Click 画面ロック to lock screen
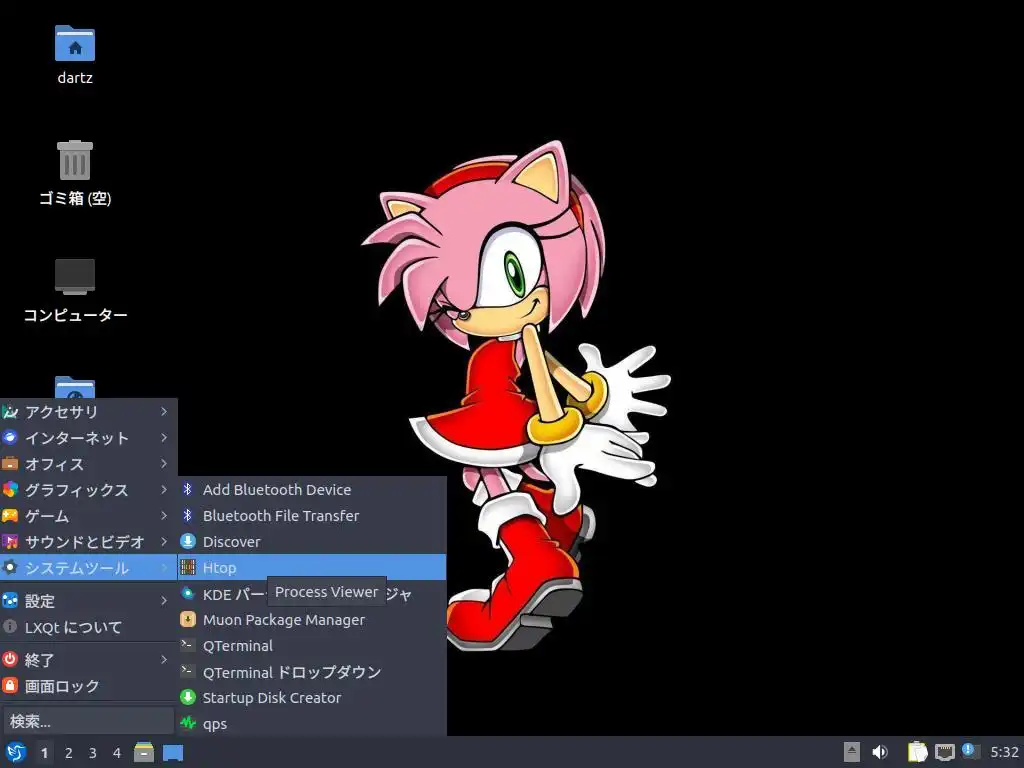This screenshot has height=768, width=1024. 89,686
